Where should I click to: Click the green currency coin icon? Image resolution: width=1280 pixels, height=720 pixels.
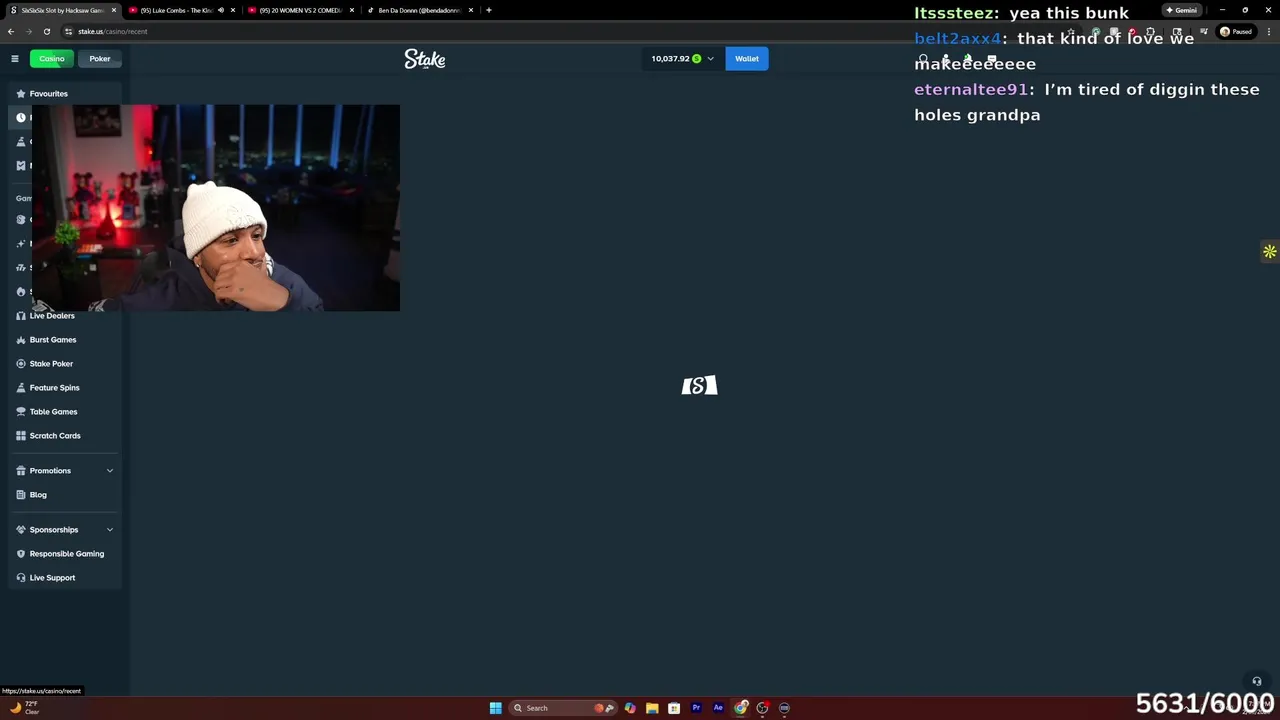[697, 59]
